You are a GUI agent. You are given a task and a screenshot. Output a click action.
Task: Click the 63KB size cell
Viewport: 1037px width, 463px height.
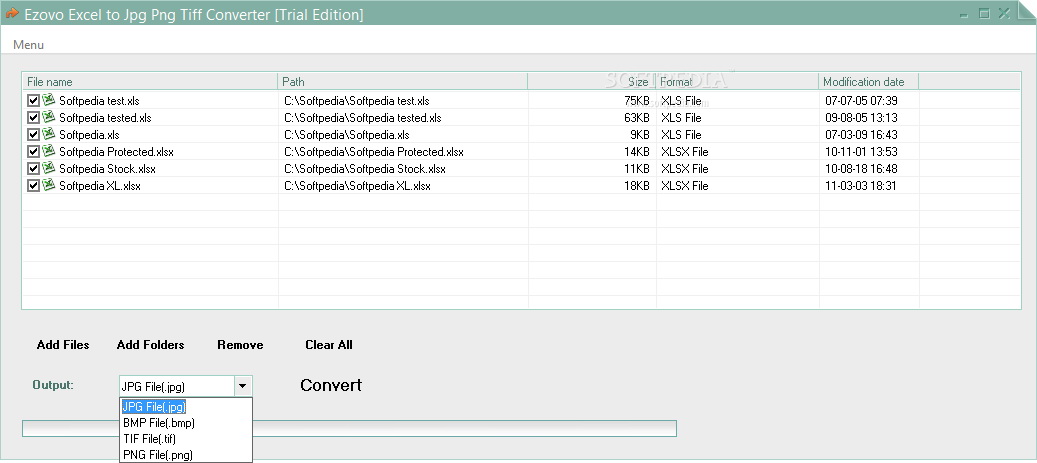[637, 118]
